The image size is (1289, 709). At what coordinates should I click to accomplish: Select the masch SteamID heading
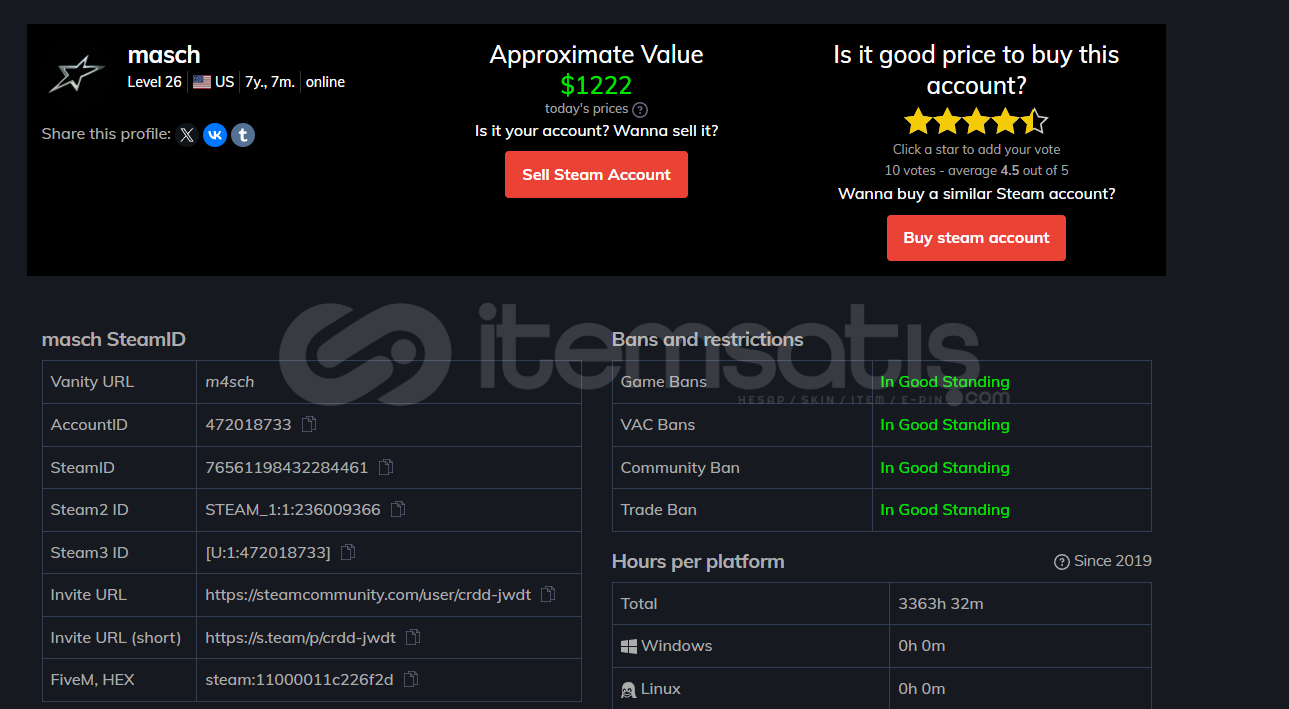(x=114, y=340)
